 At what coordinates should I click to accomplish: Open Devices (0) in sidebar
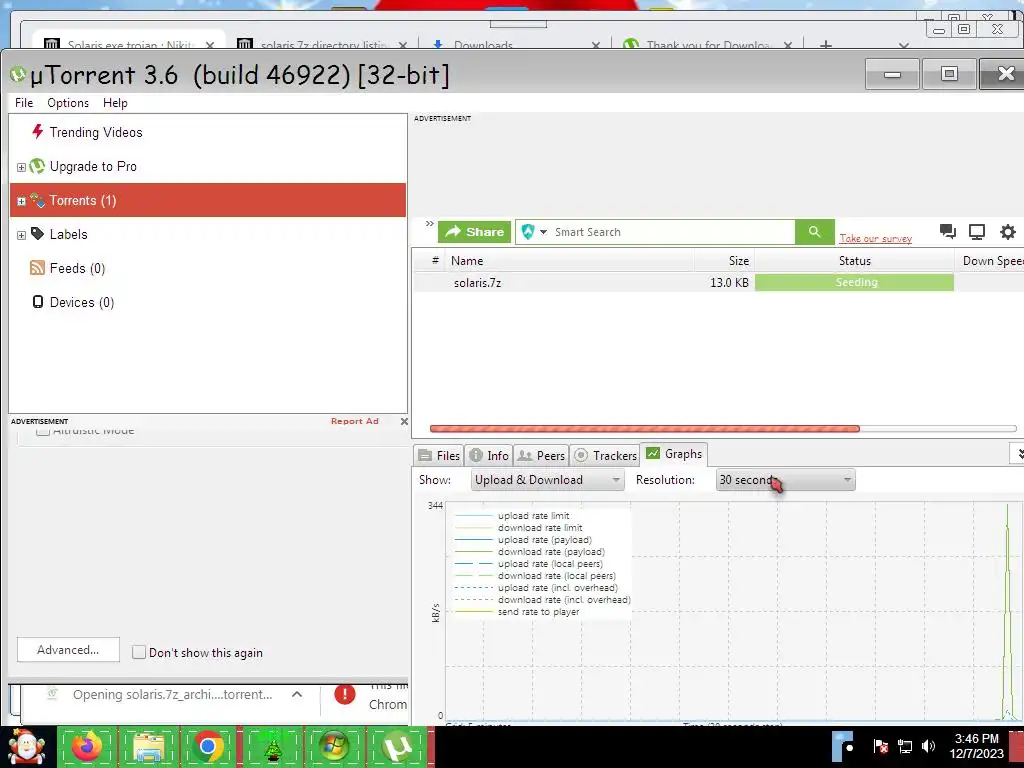point(82,302)
